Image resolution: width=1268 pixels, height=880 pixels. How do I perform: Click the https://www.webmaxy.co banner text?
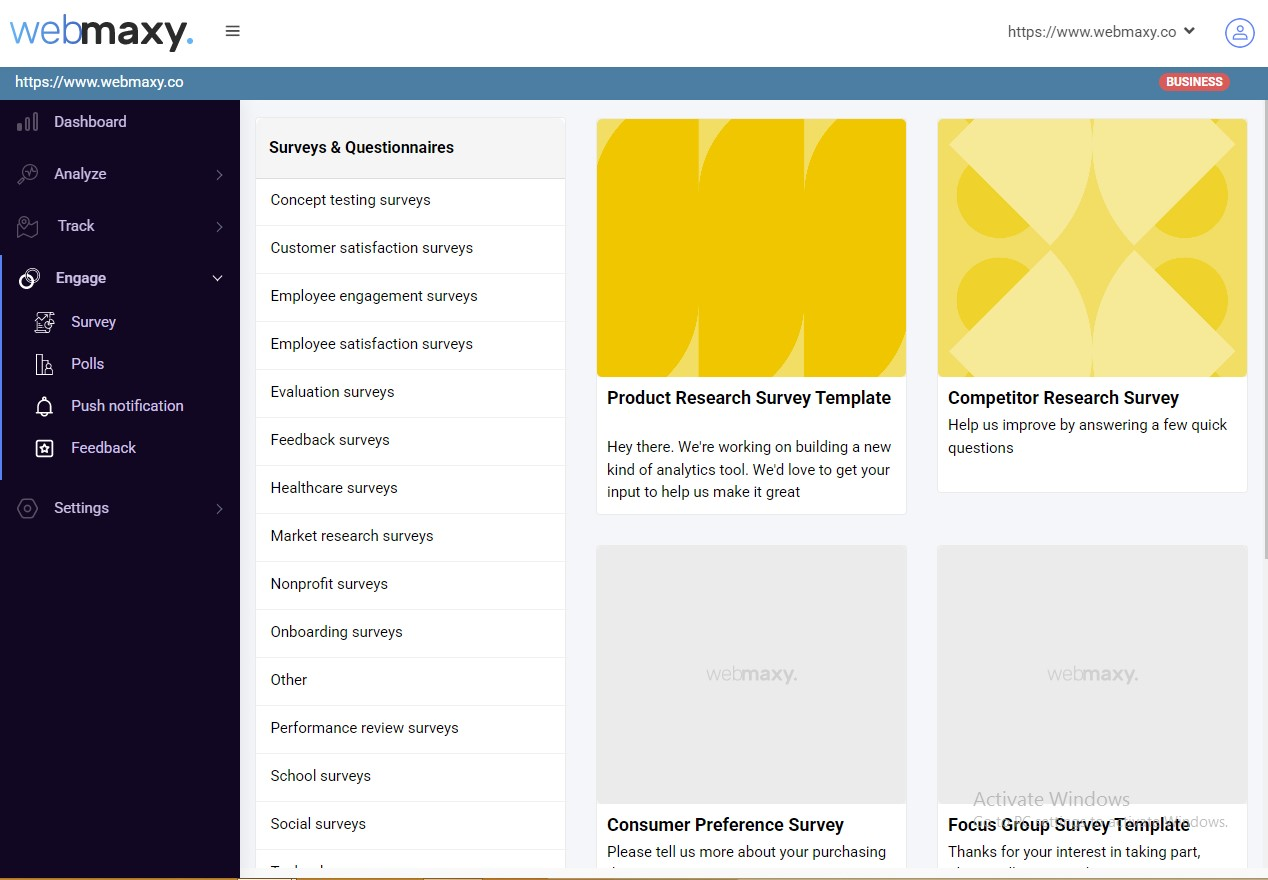point(99,82)
